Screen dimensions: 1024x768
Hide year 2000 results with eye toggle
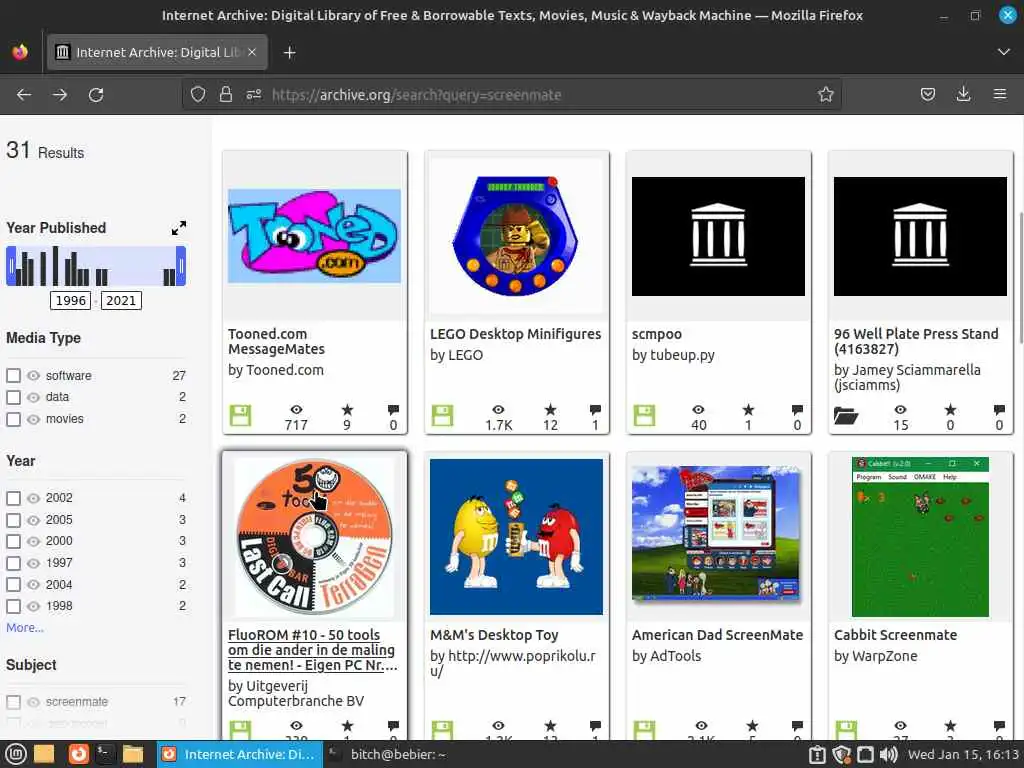click(33, 541)
